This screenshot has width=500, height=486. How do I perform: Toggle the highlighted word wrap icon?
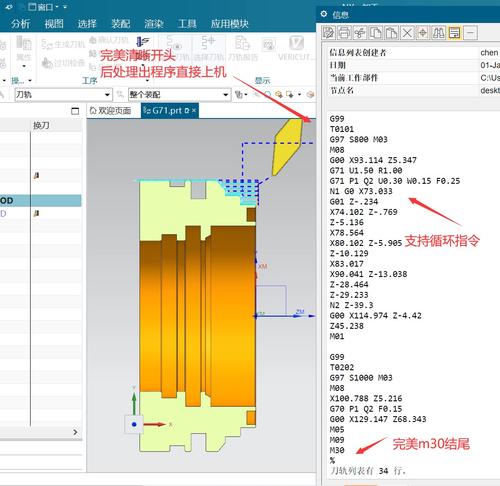(454, 33)
